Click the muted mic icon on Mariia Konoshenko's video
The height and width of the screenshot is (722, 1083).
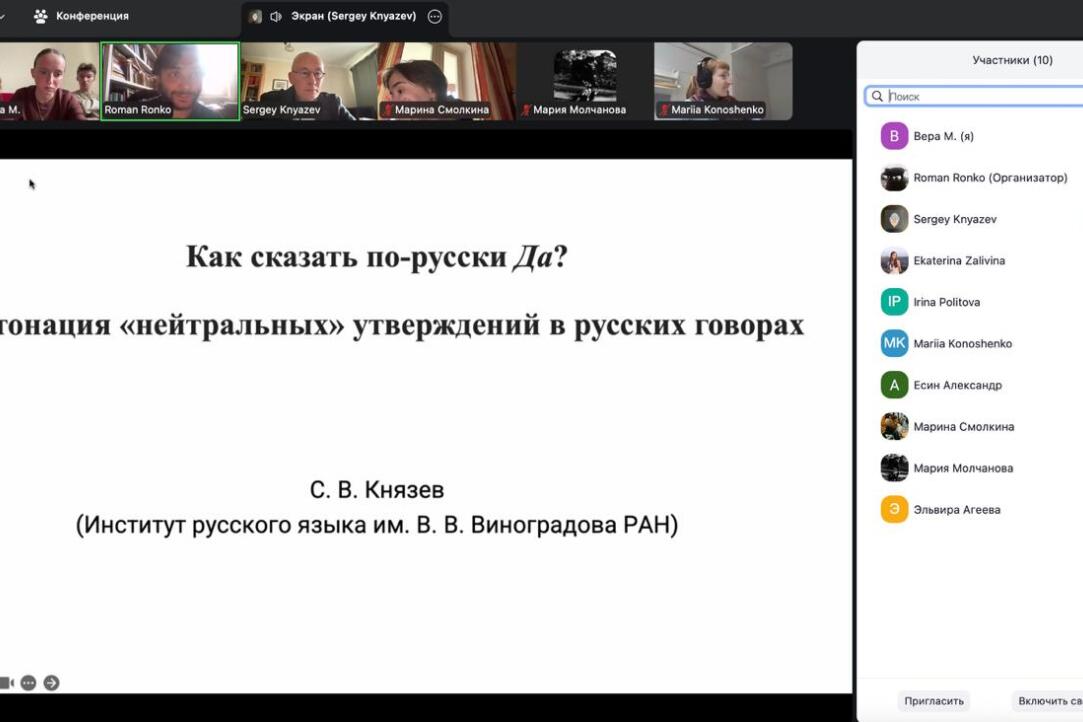(x=663, y=110)
